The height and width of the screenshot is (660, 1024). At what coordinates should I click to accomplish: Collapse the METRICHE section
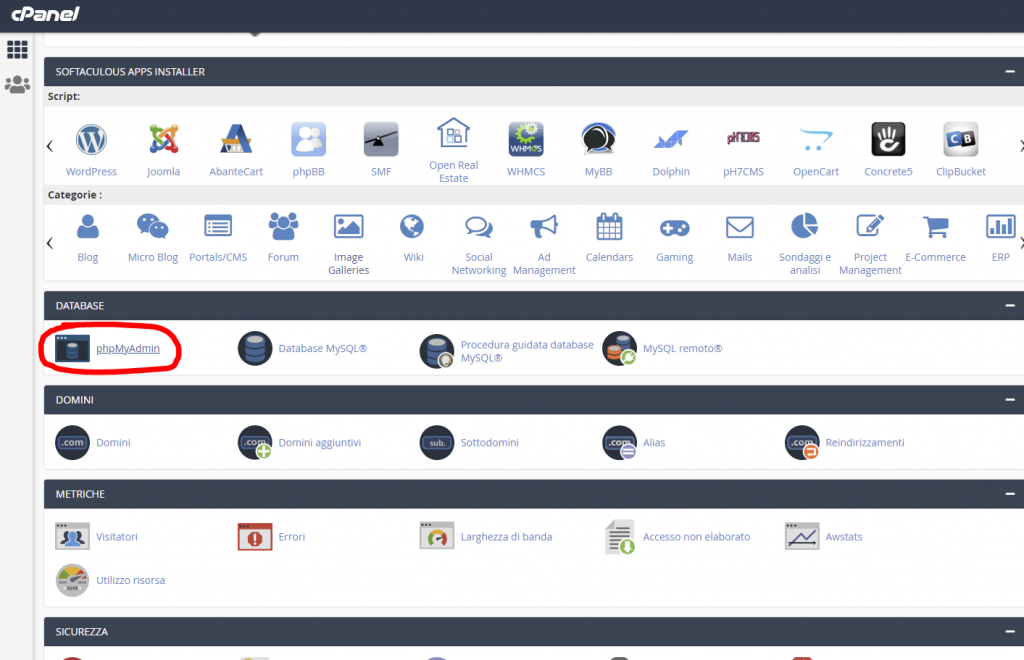tap(1009, 493)
